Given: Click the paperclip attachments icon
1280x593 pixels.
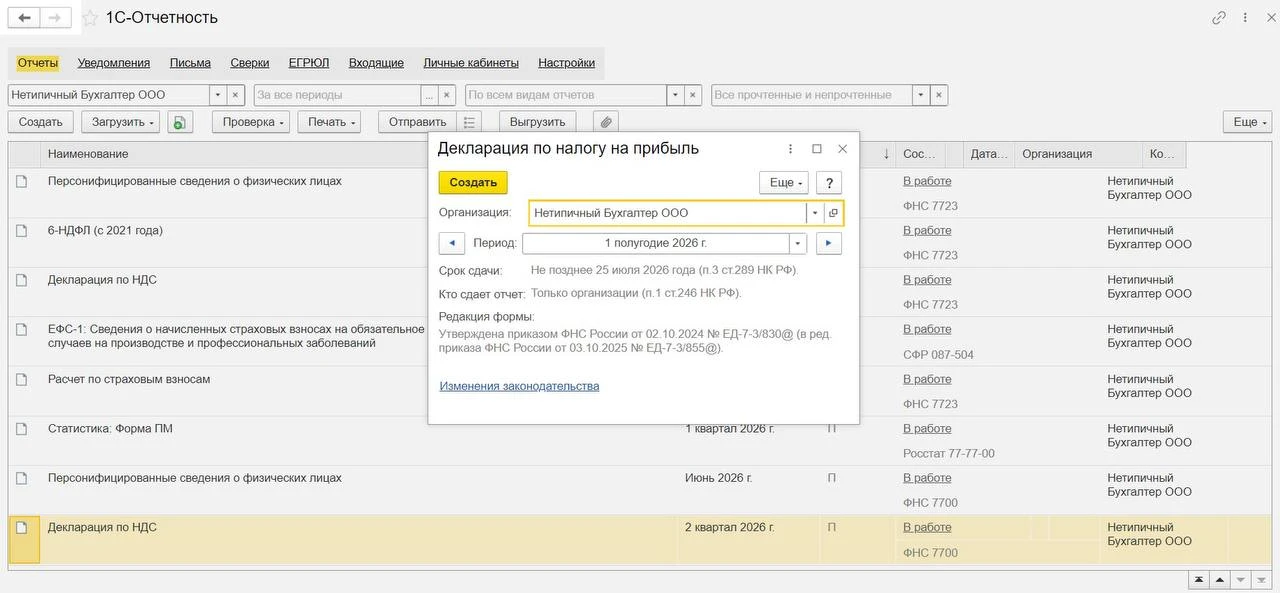Looking at the screenshot, I should (605, 122).
